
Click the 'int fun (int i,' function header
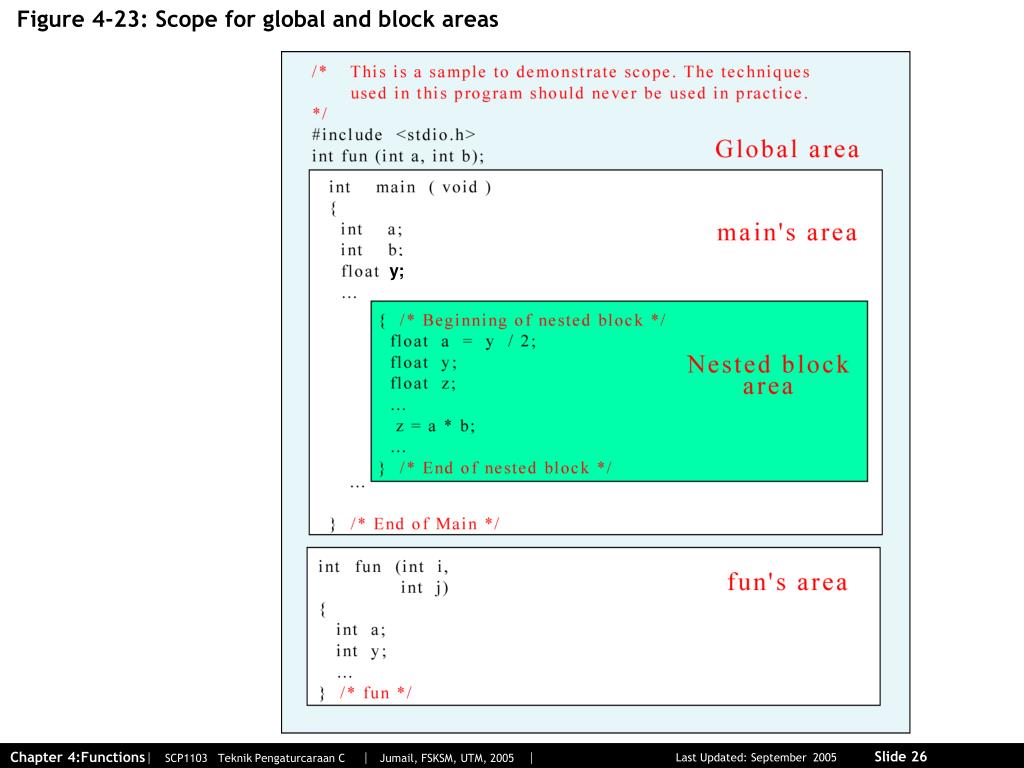[383, 567]
